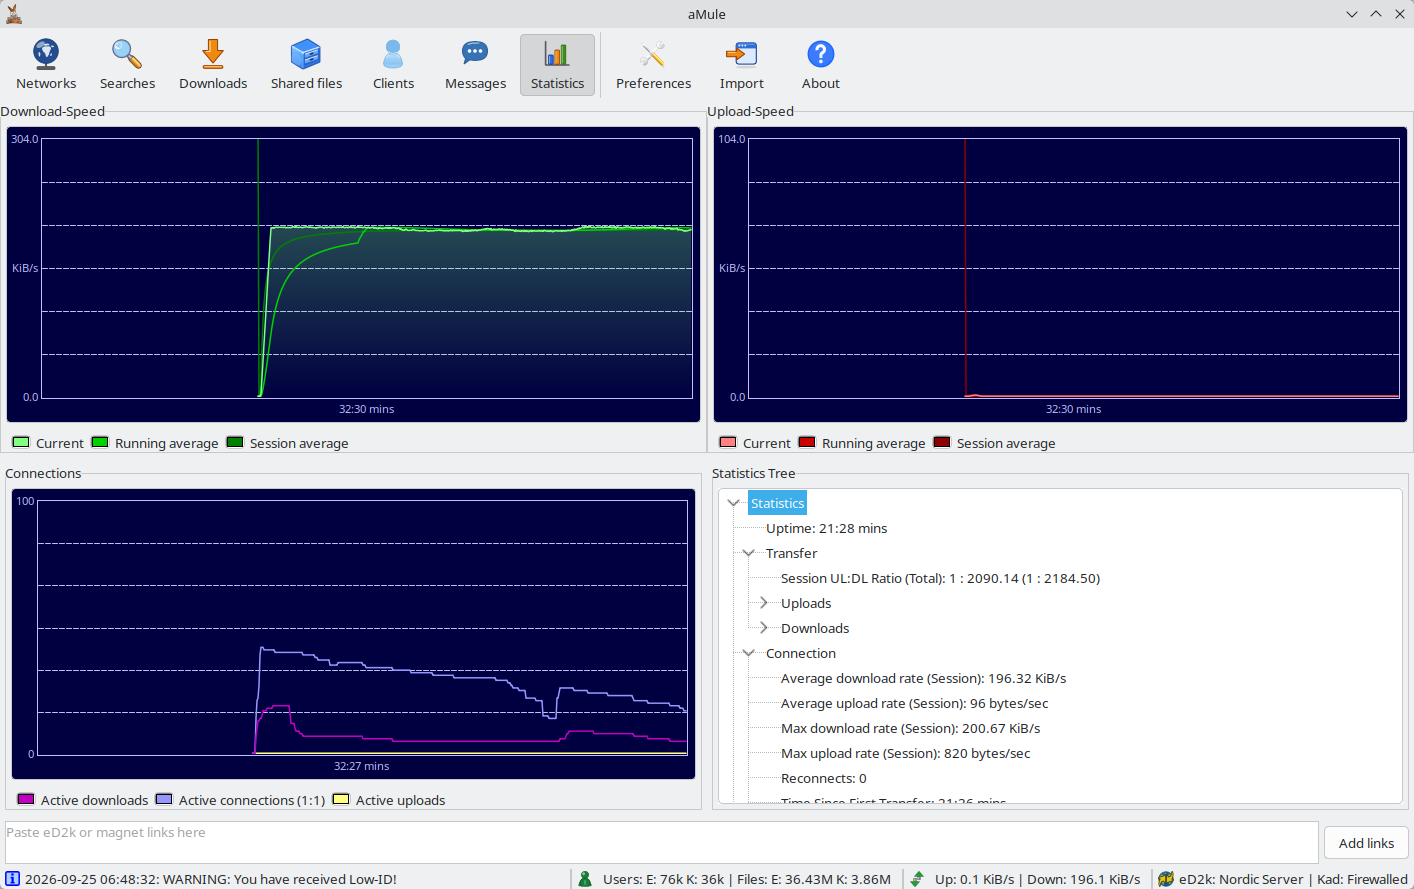Viewport: 1414px width, 889px height.
Task: Collapse the Connection tree node
Action: (x=748, y=653)
